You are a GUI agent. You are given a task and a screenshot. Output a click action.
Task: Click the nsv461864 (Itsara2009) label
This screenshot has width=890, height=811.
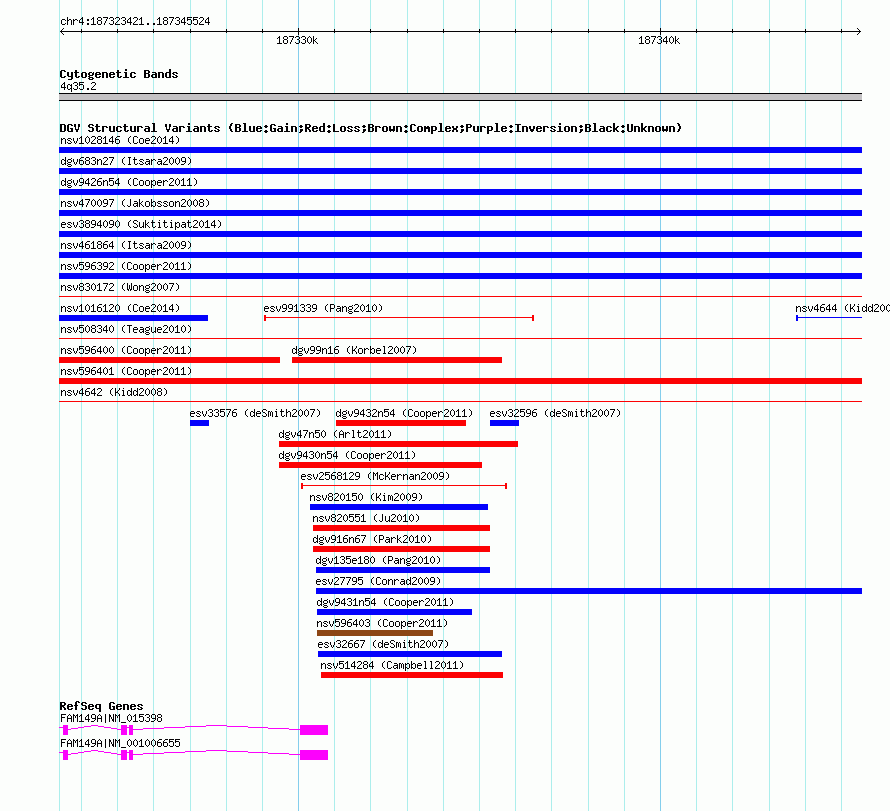[126, 245]
